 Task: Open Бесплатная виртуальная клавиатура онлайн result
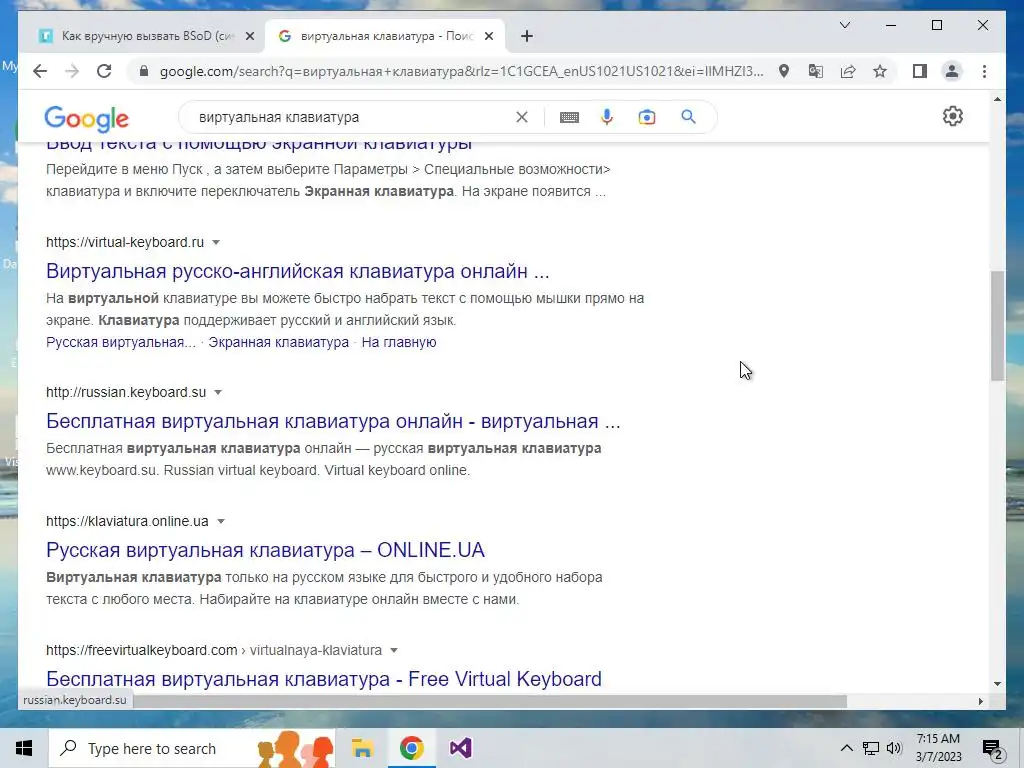[333, 421]
